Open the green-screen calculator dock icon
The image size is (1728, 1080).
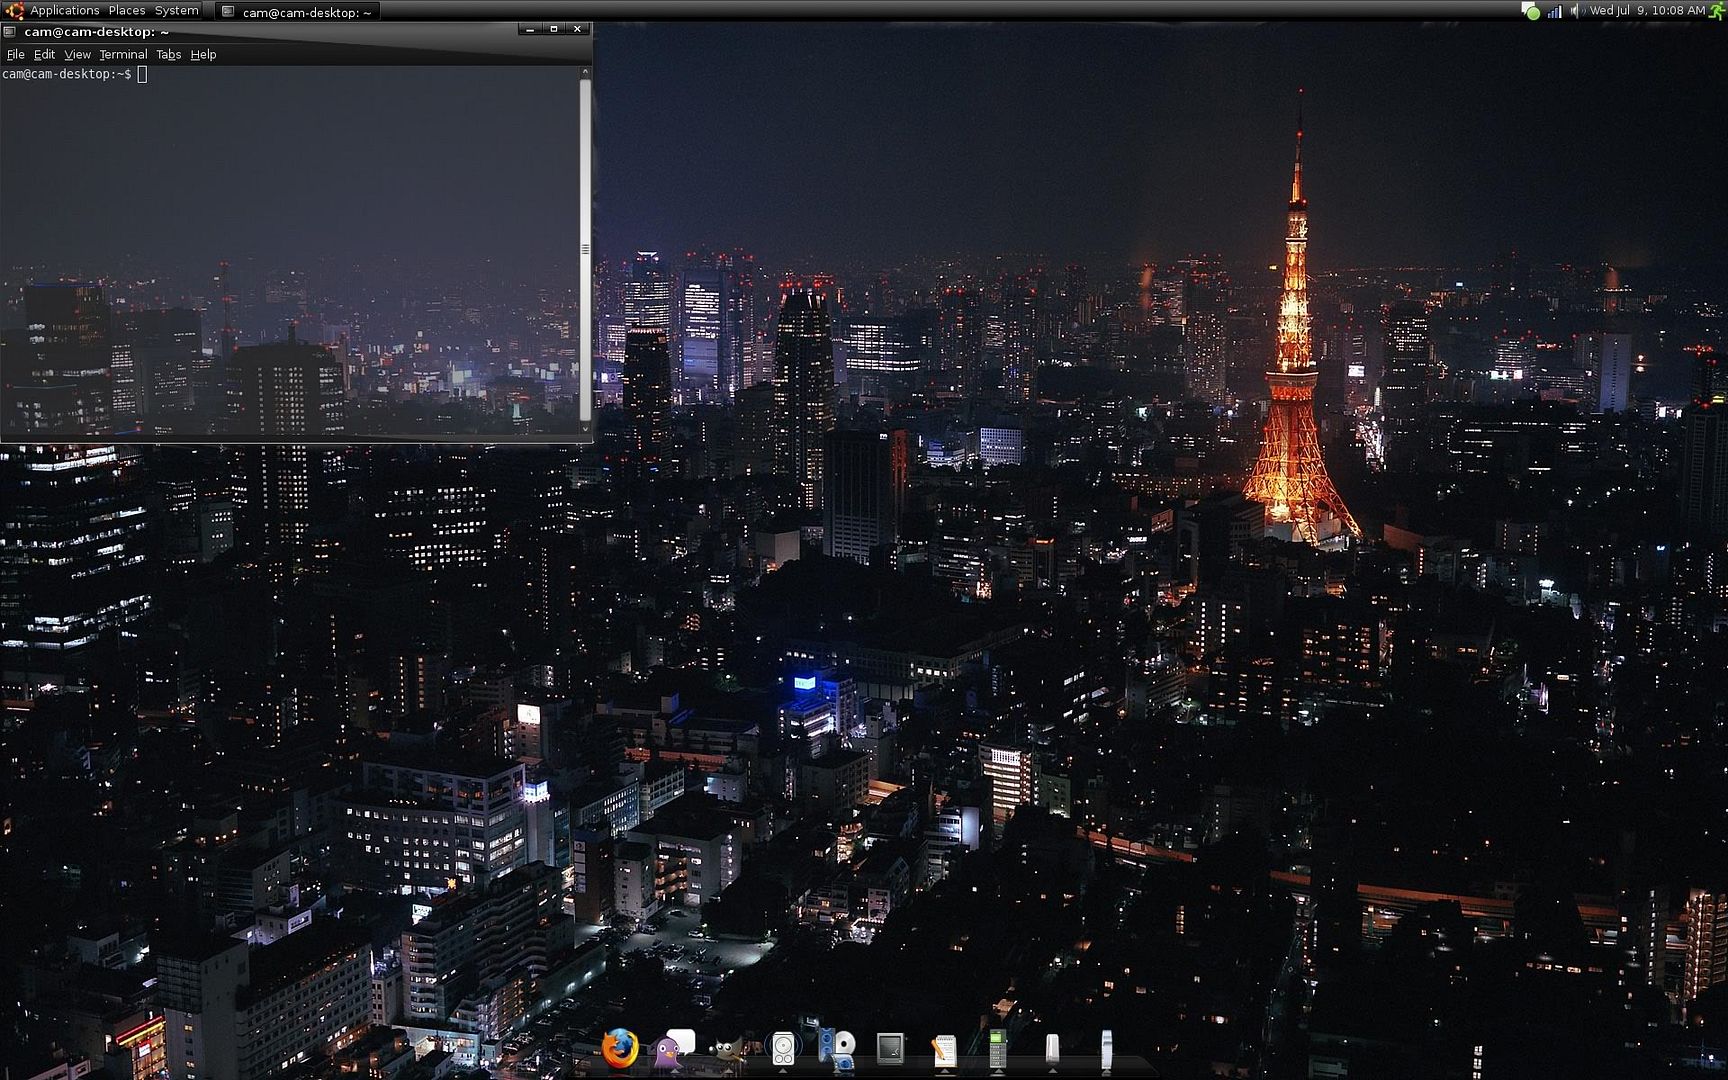tap(997, 1048)
